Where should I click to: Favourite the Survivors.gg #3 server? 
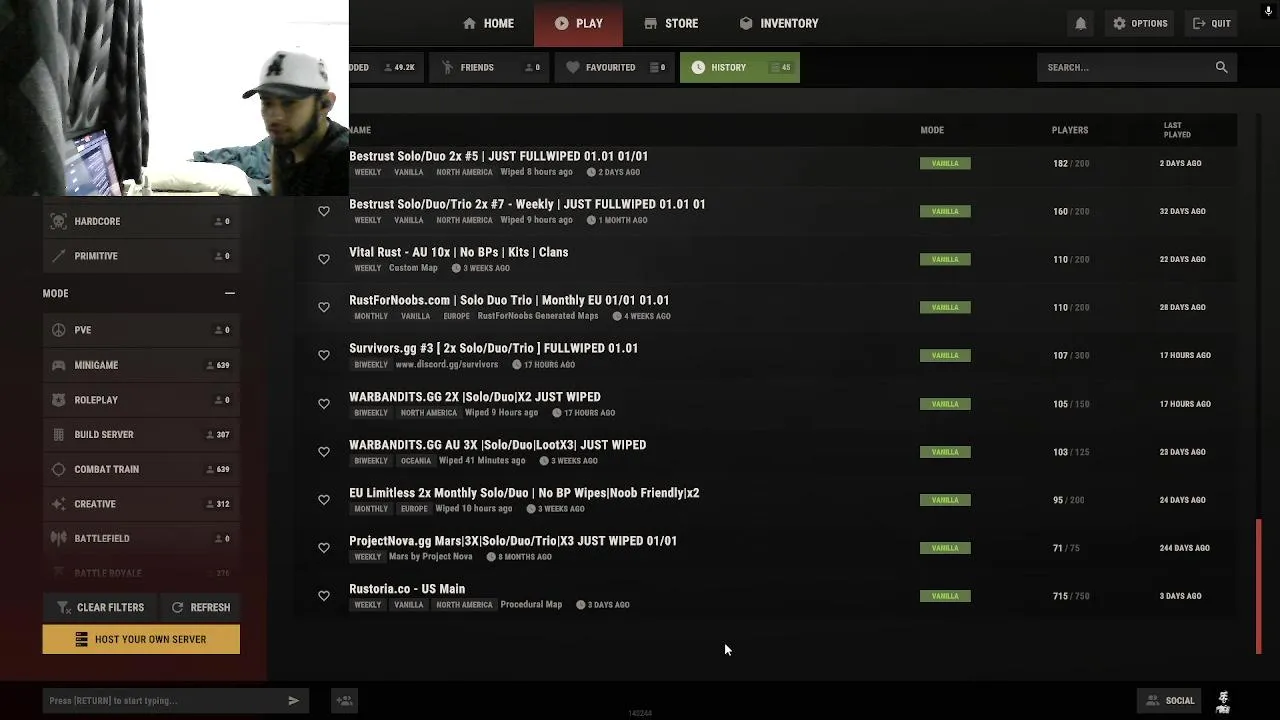click(324, 355)
